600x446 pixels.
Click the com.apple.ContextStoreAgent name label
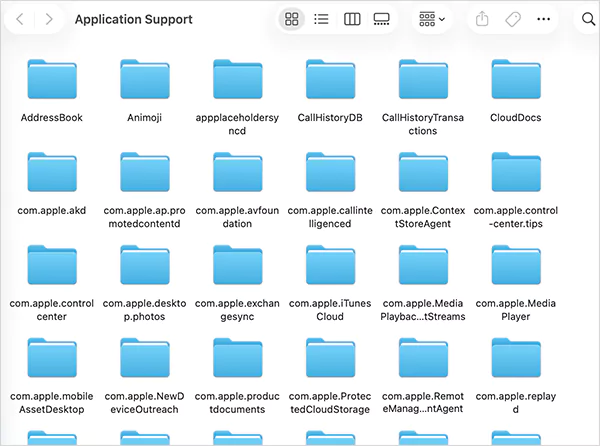(423, 217)
